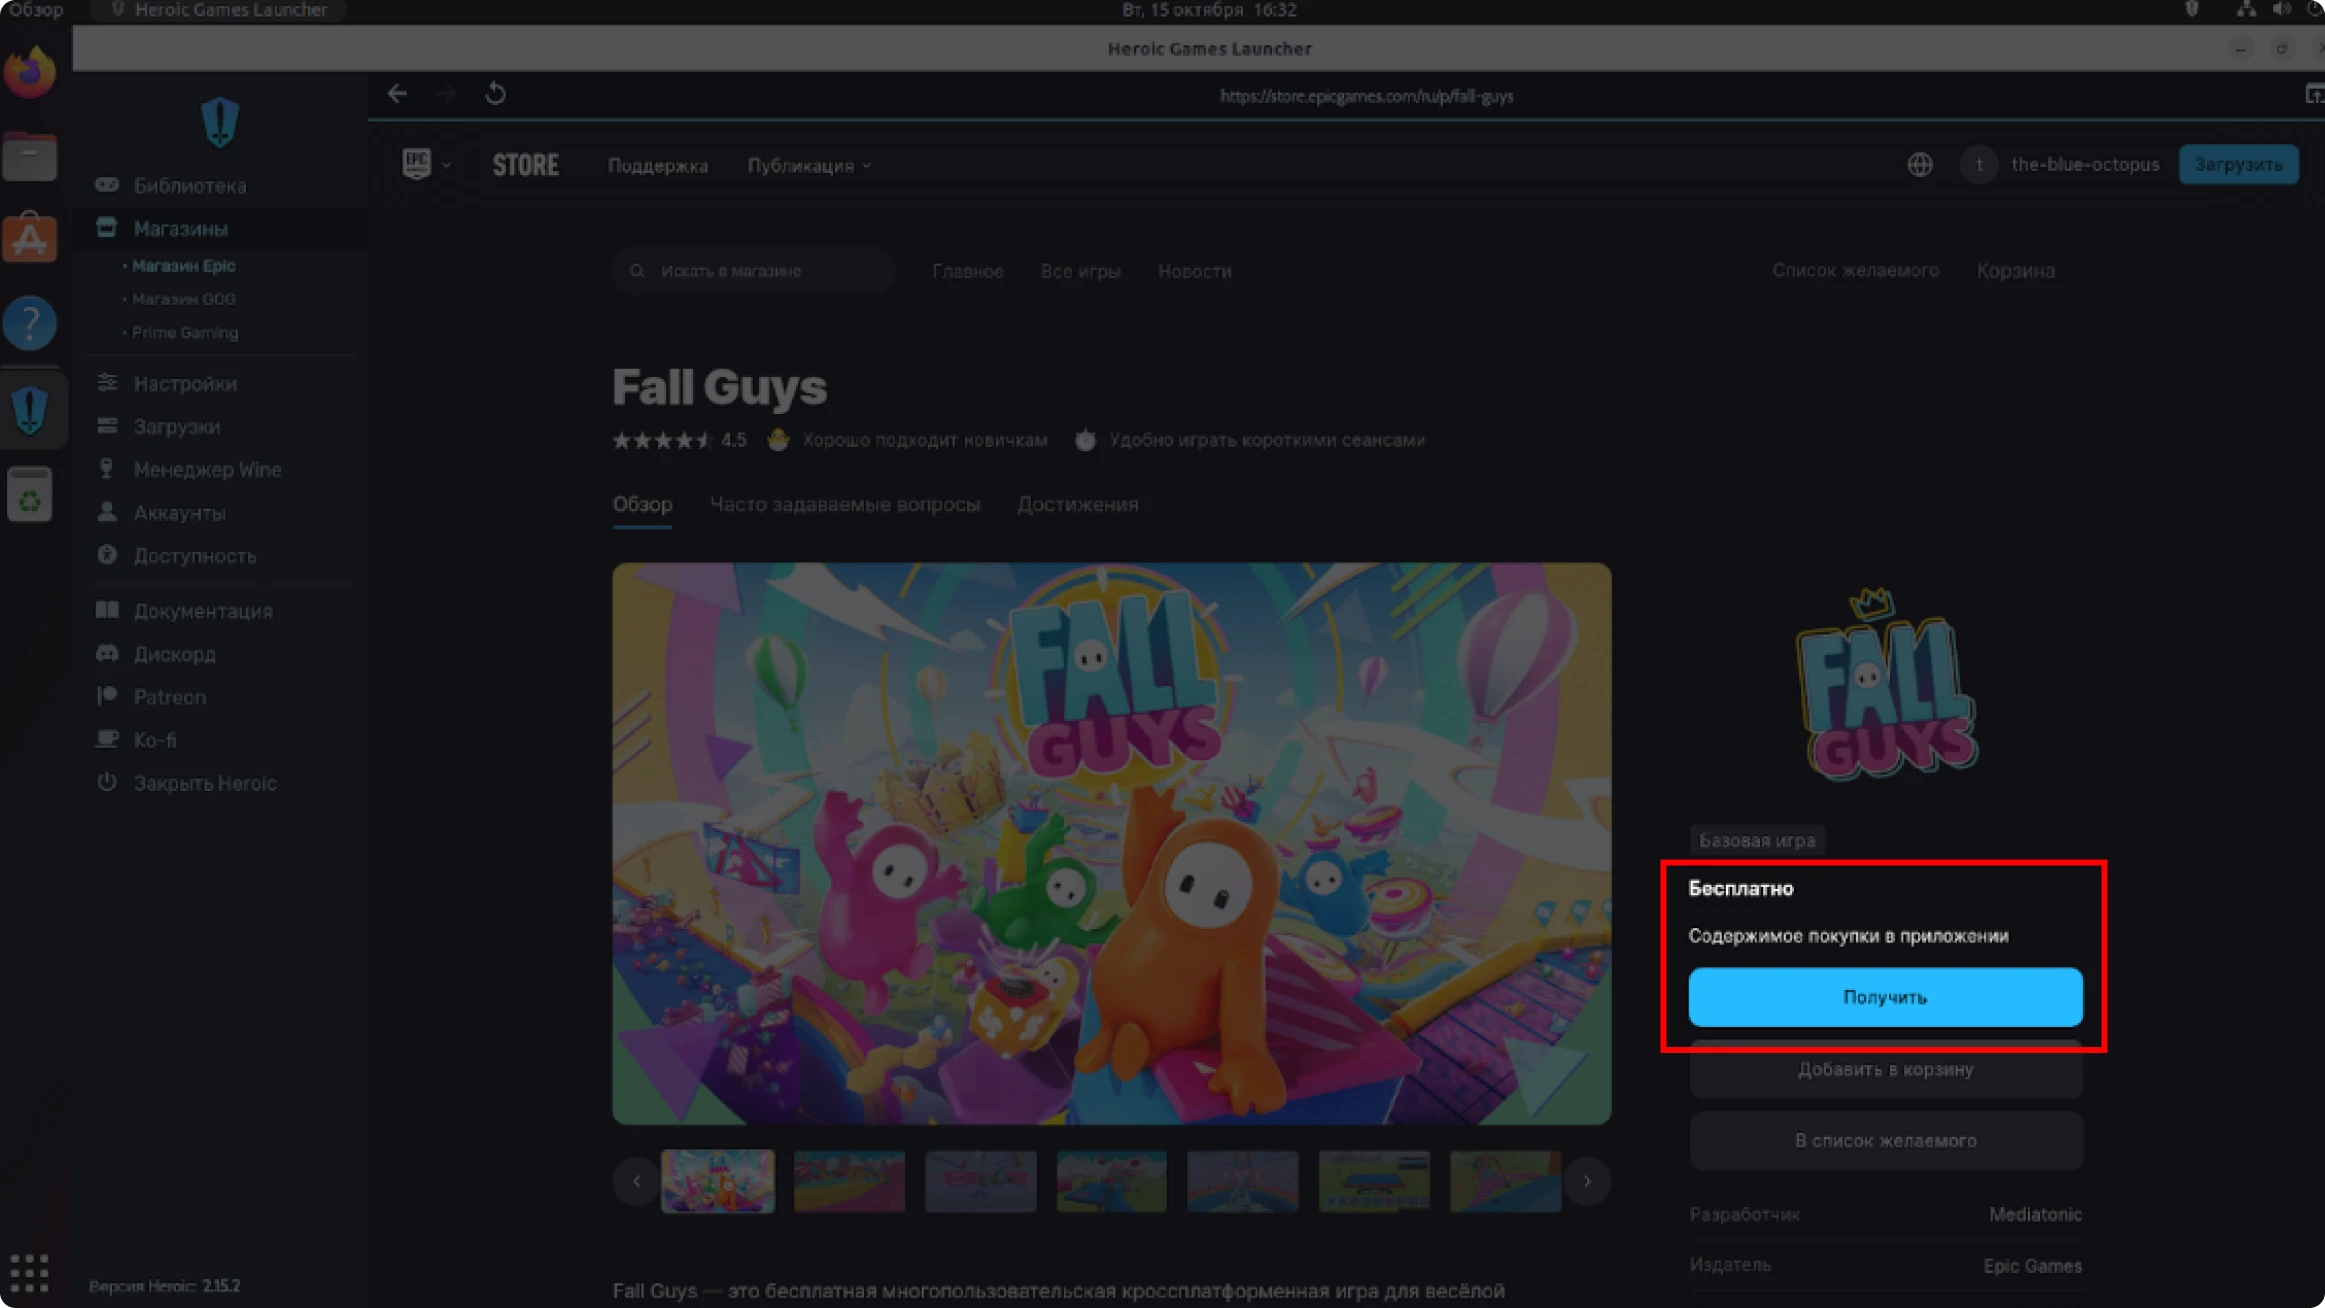Click the Heroic shield logo in sidebar
2325x1308 pixels.
220,122
